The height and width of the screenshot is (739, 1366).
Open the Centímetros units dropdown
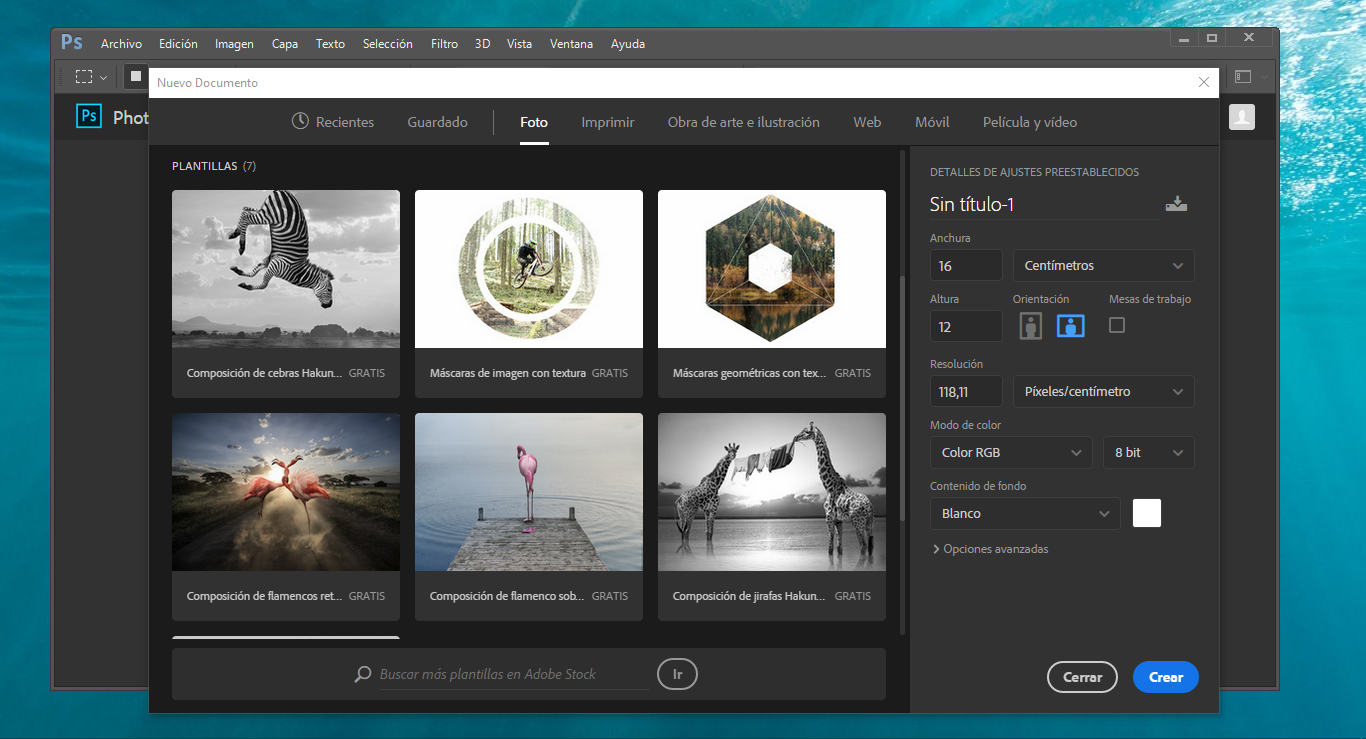(1103, 265)
